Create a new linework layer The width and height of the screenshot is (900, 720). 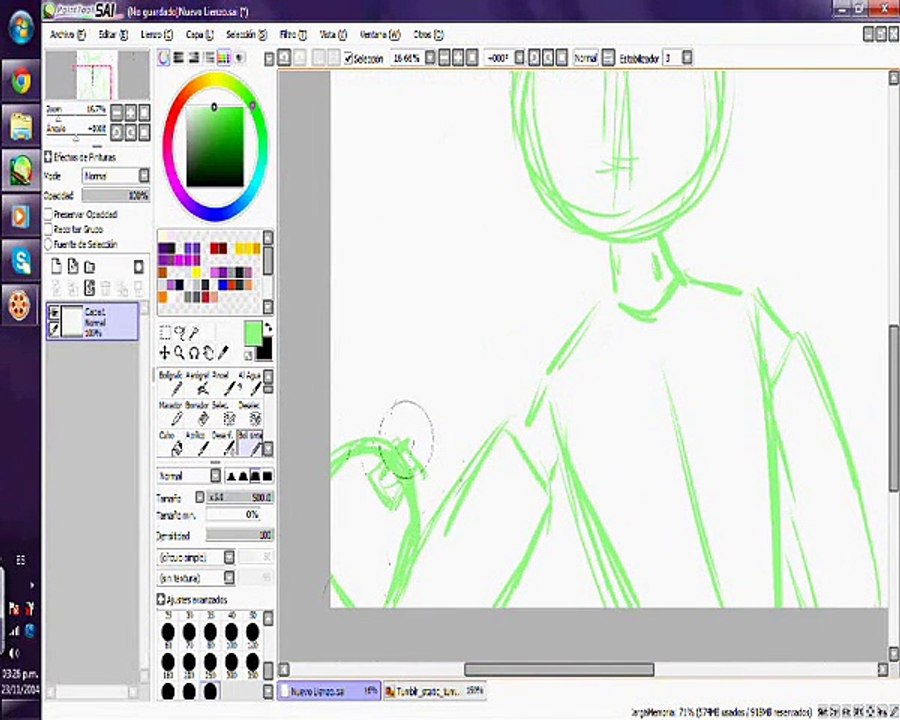coord(73,266)
